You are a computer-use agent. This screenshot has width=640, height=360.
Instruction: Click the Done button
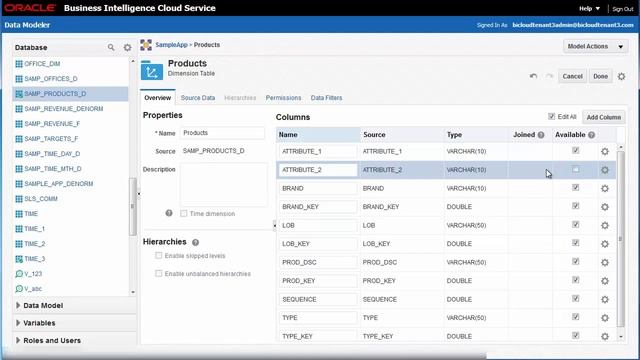point(600,76)
